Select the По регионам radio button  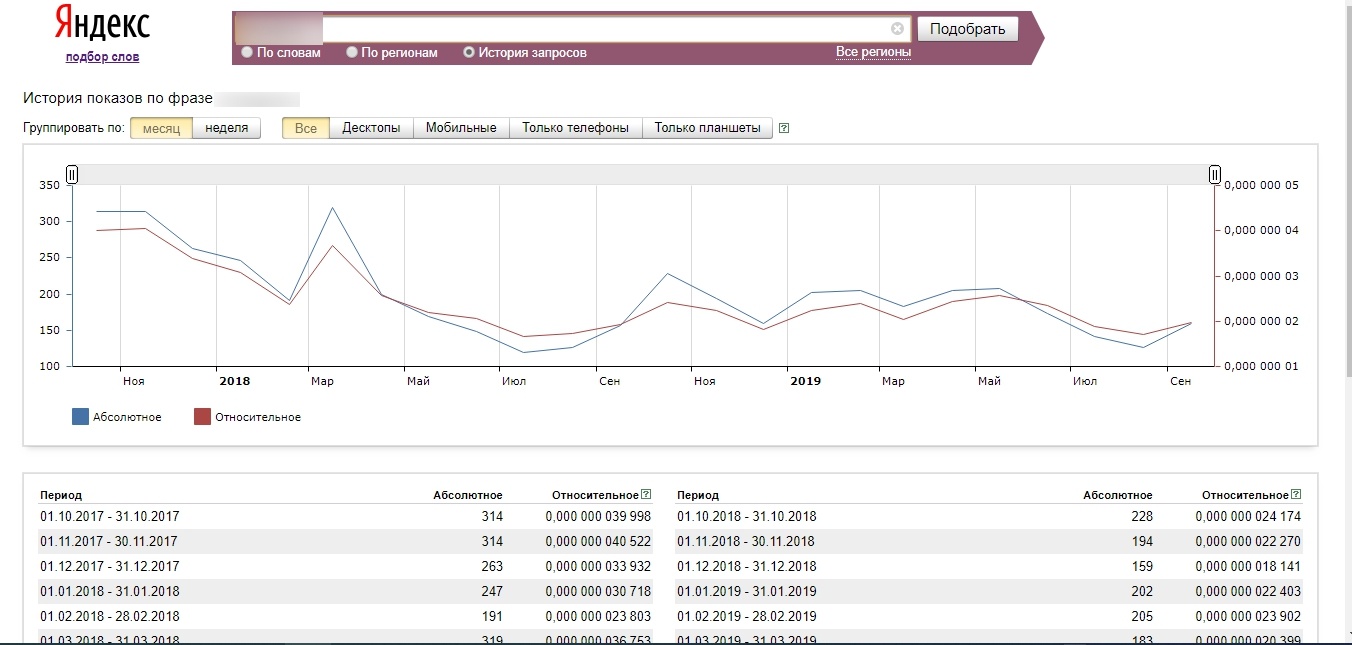[x=352, y=52]
